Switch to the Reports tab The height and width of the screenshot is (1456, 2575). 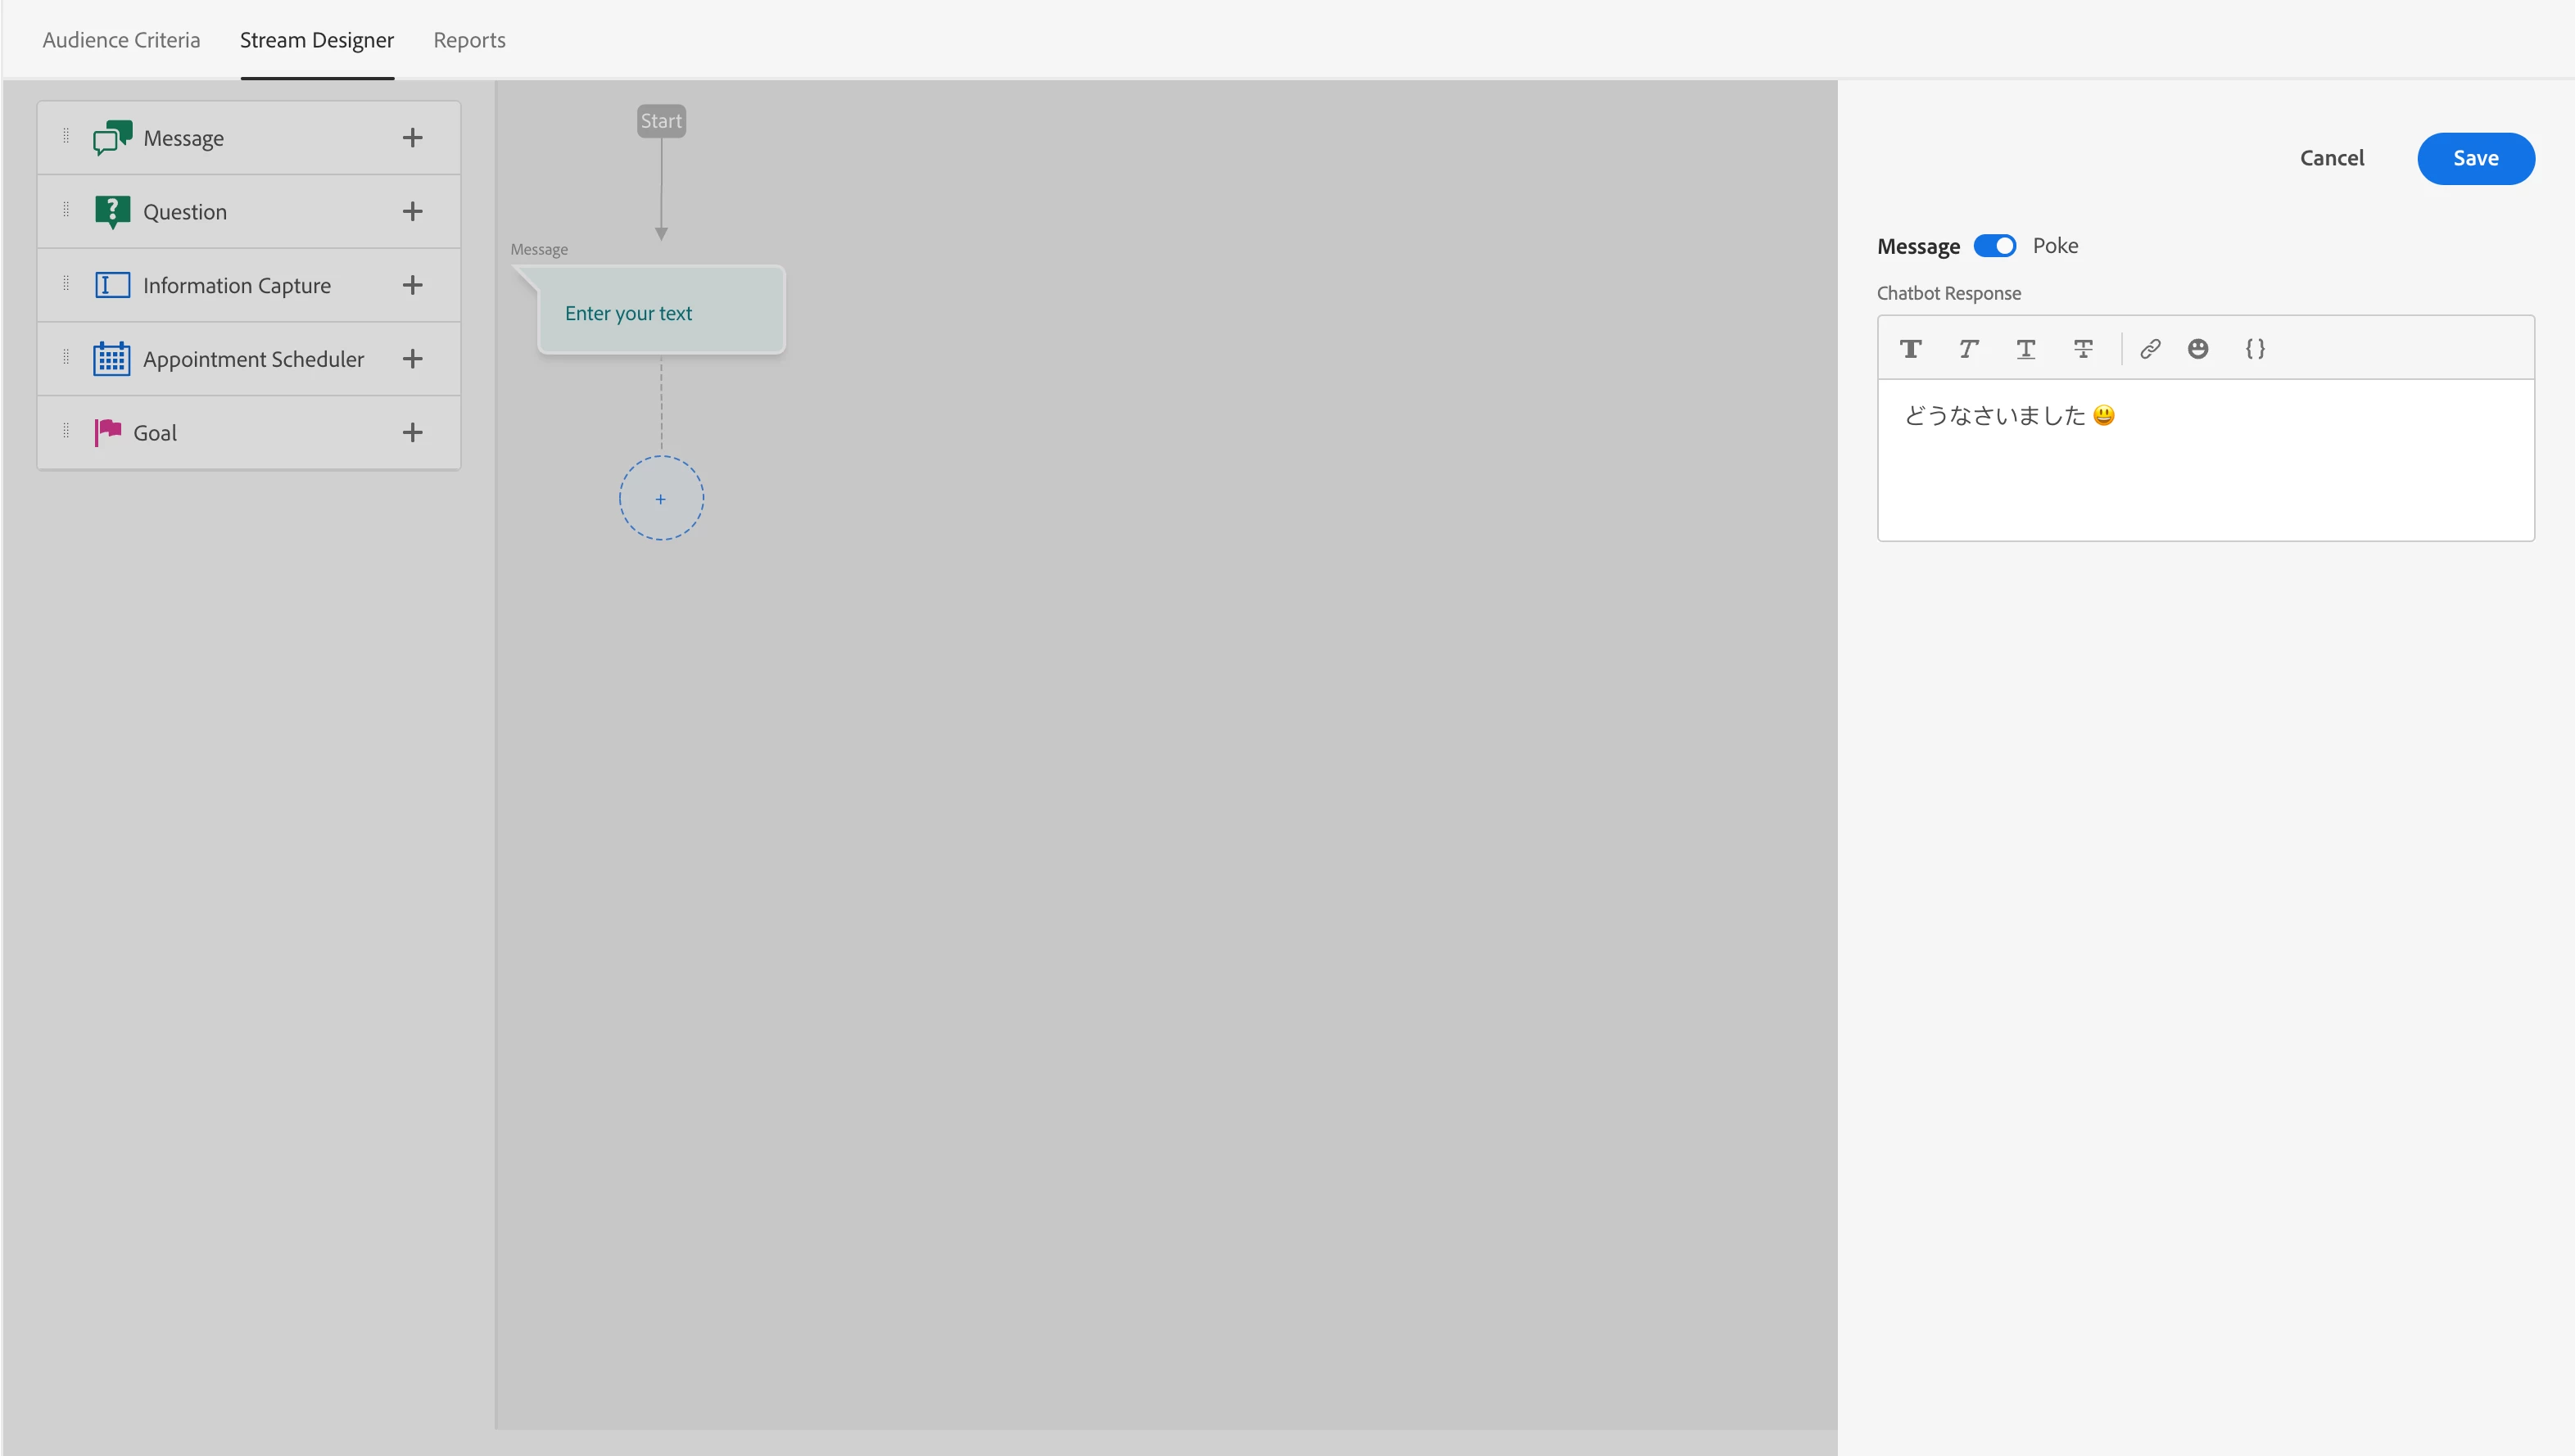click(469, 40)
